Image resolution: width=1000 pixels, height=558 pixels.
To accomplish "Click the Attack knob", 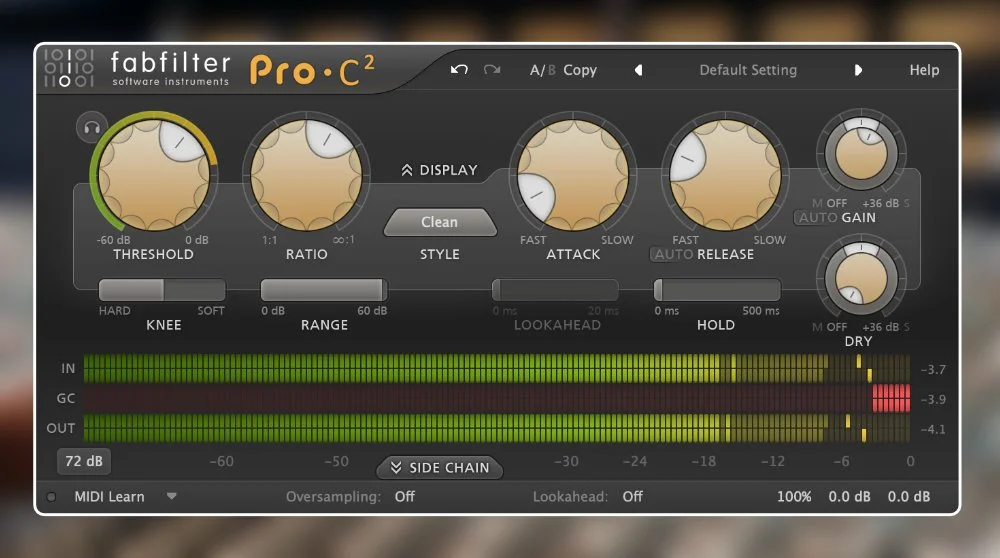I will point(573,174).
